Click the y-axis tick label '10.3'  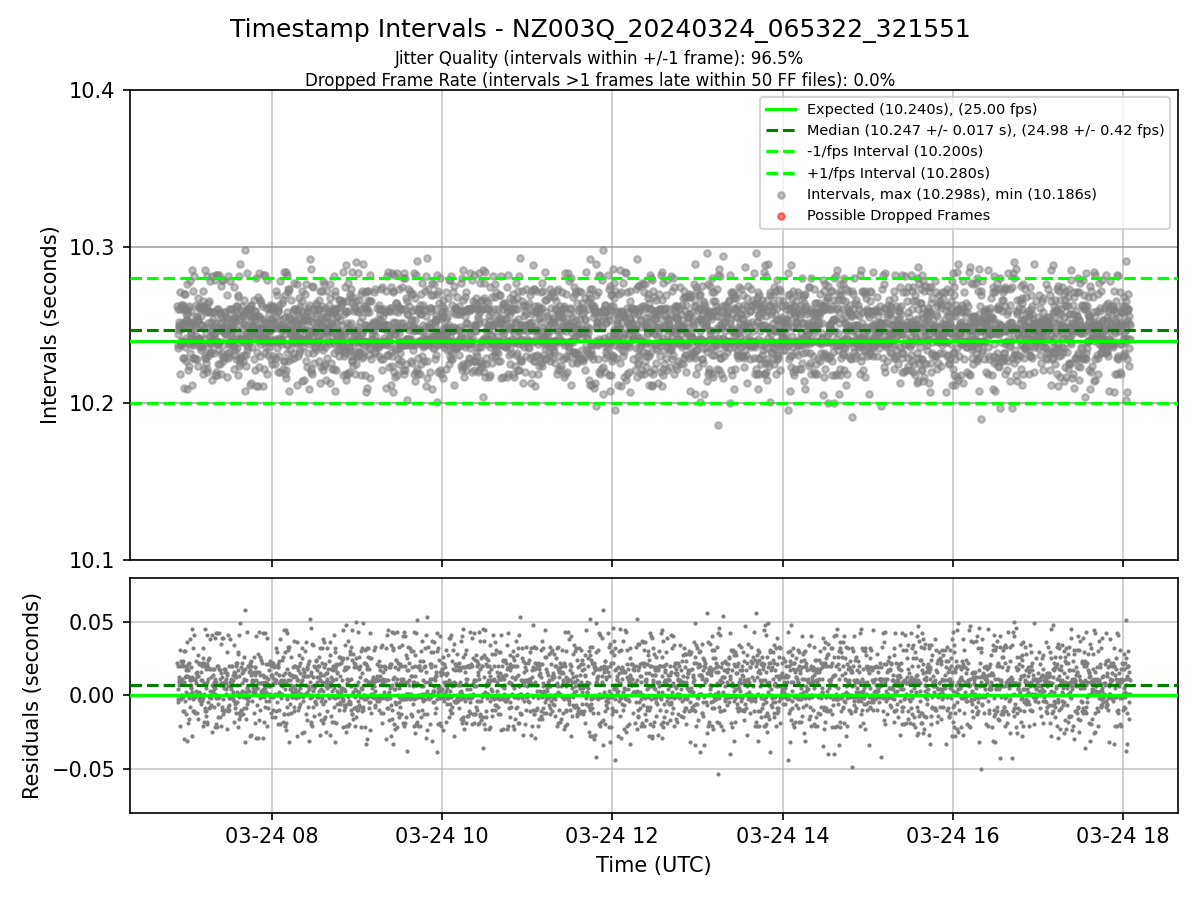pos(93,248)
